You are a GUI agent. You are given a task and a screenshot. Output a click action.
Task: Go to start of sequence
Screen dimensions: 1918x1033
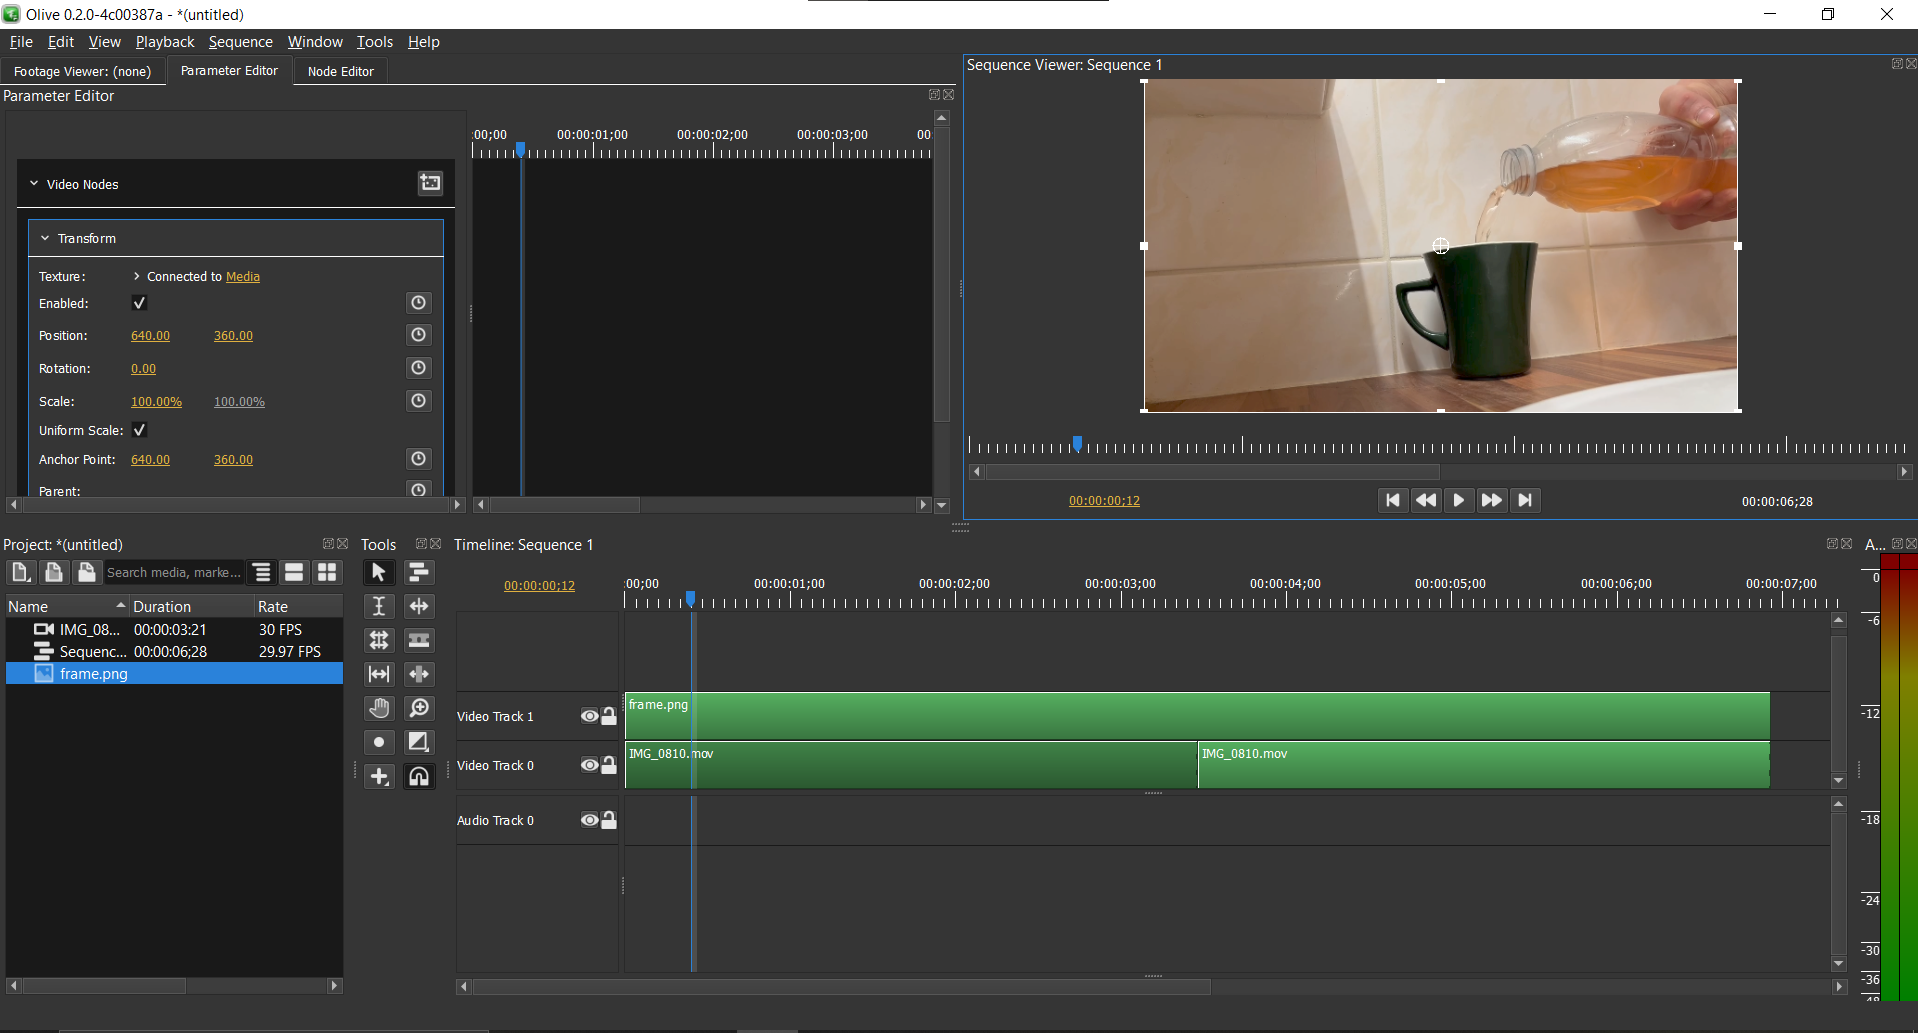tap(1392, 500)
